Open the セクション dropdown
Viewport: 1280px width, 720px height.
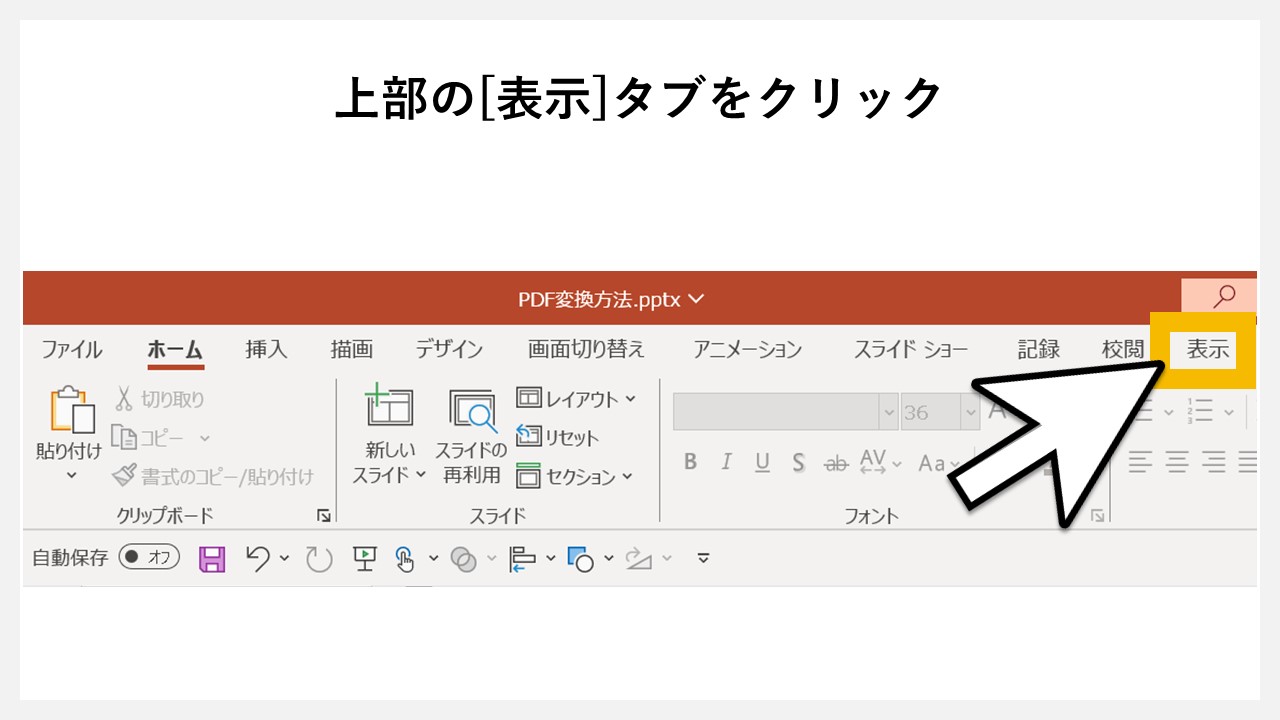(x=580, y=477)
